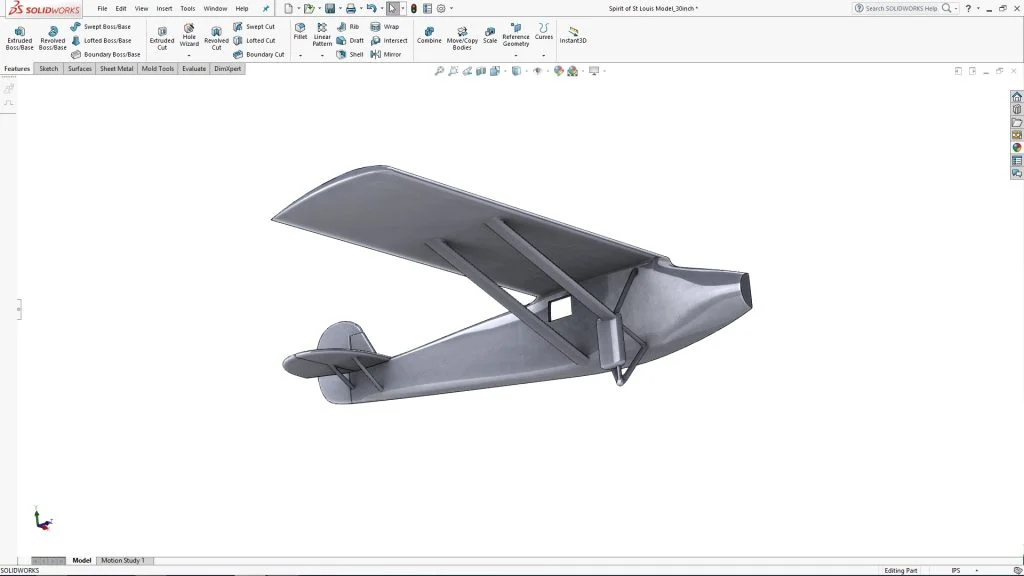1024x576 pixels.
Task: Select the Extruded Boss/Base tool
Action: [19, 37]
